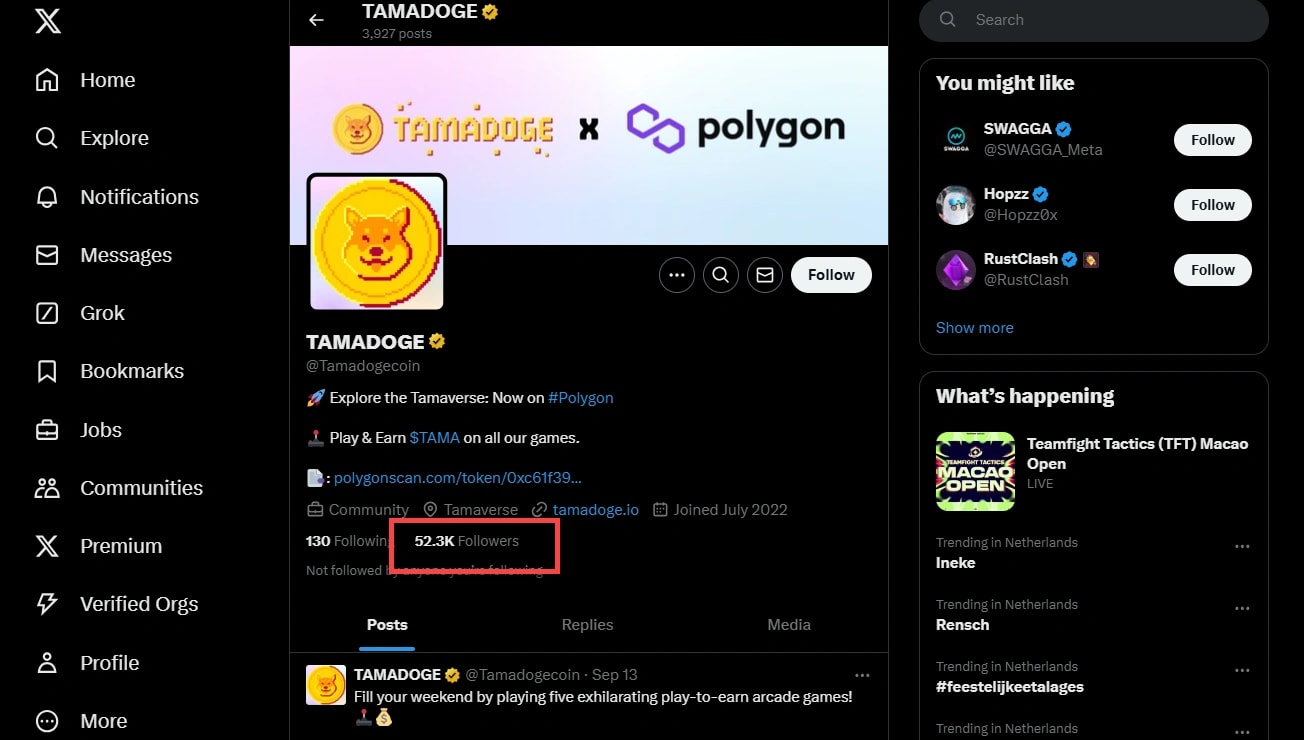The height and width of the screenshot is (740, 1304).
Task: Open options for Ineke trend
Action: tap(1242, 547)
